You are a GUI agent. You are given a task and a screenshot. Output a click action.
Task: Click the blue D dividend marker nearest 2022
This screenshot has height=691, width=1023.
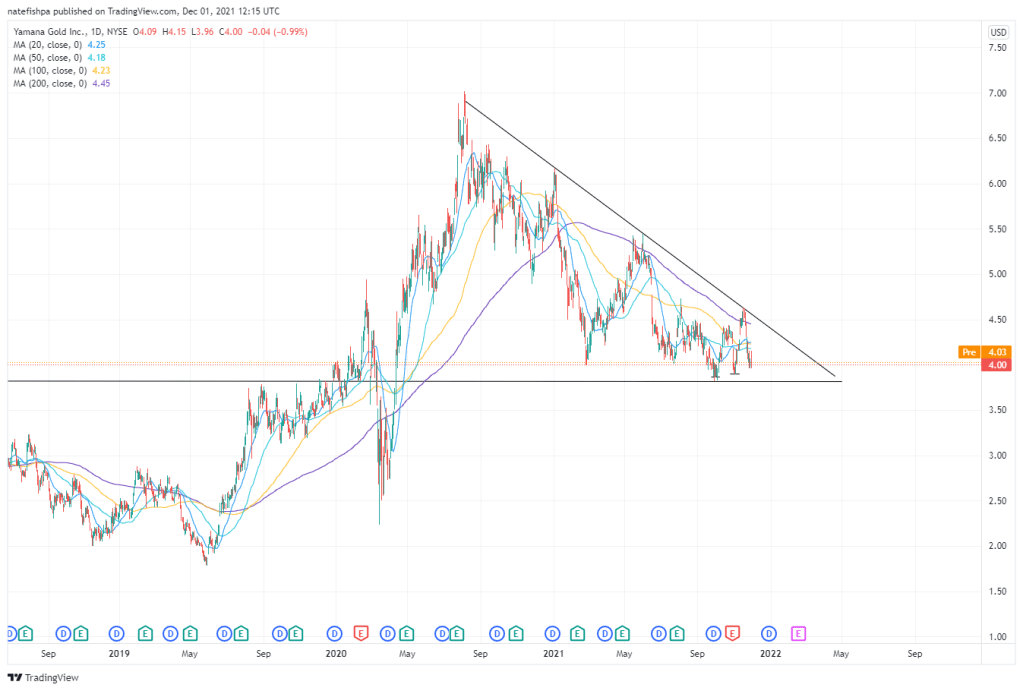pos(769,633)
